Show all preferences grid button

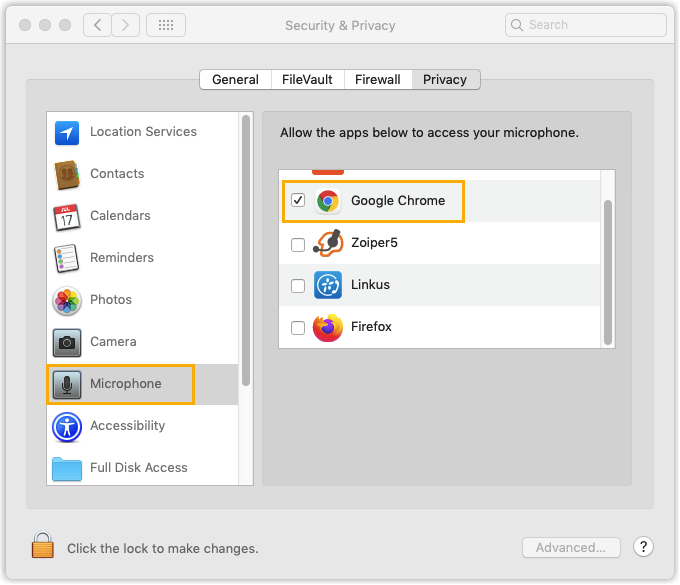click(x=166, y=25)
